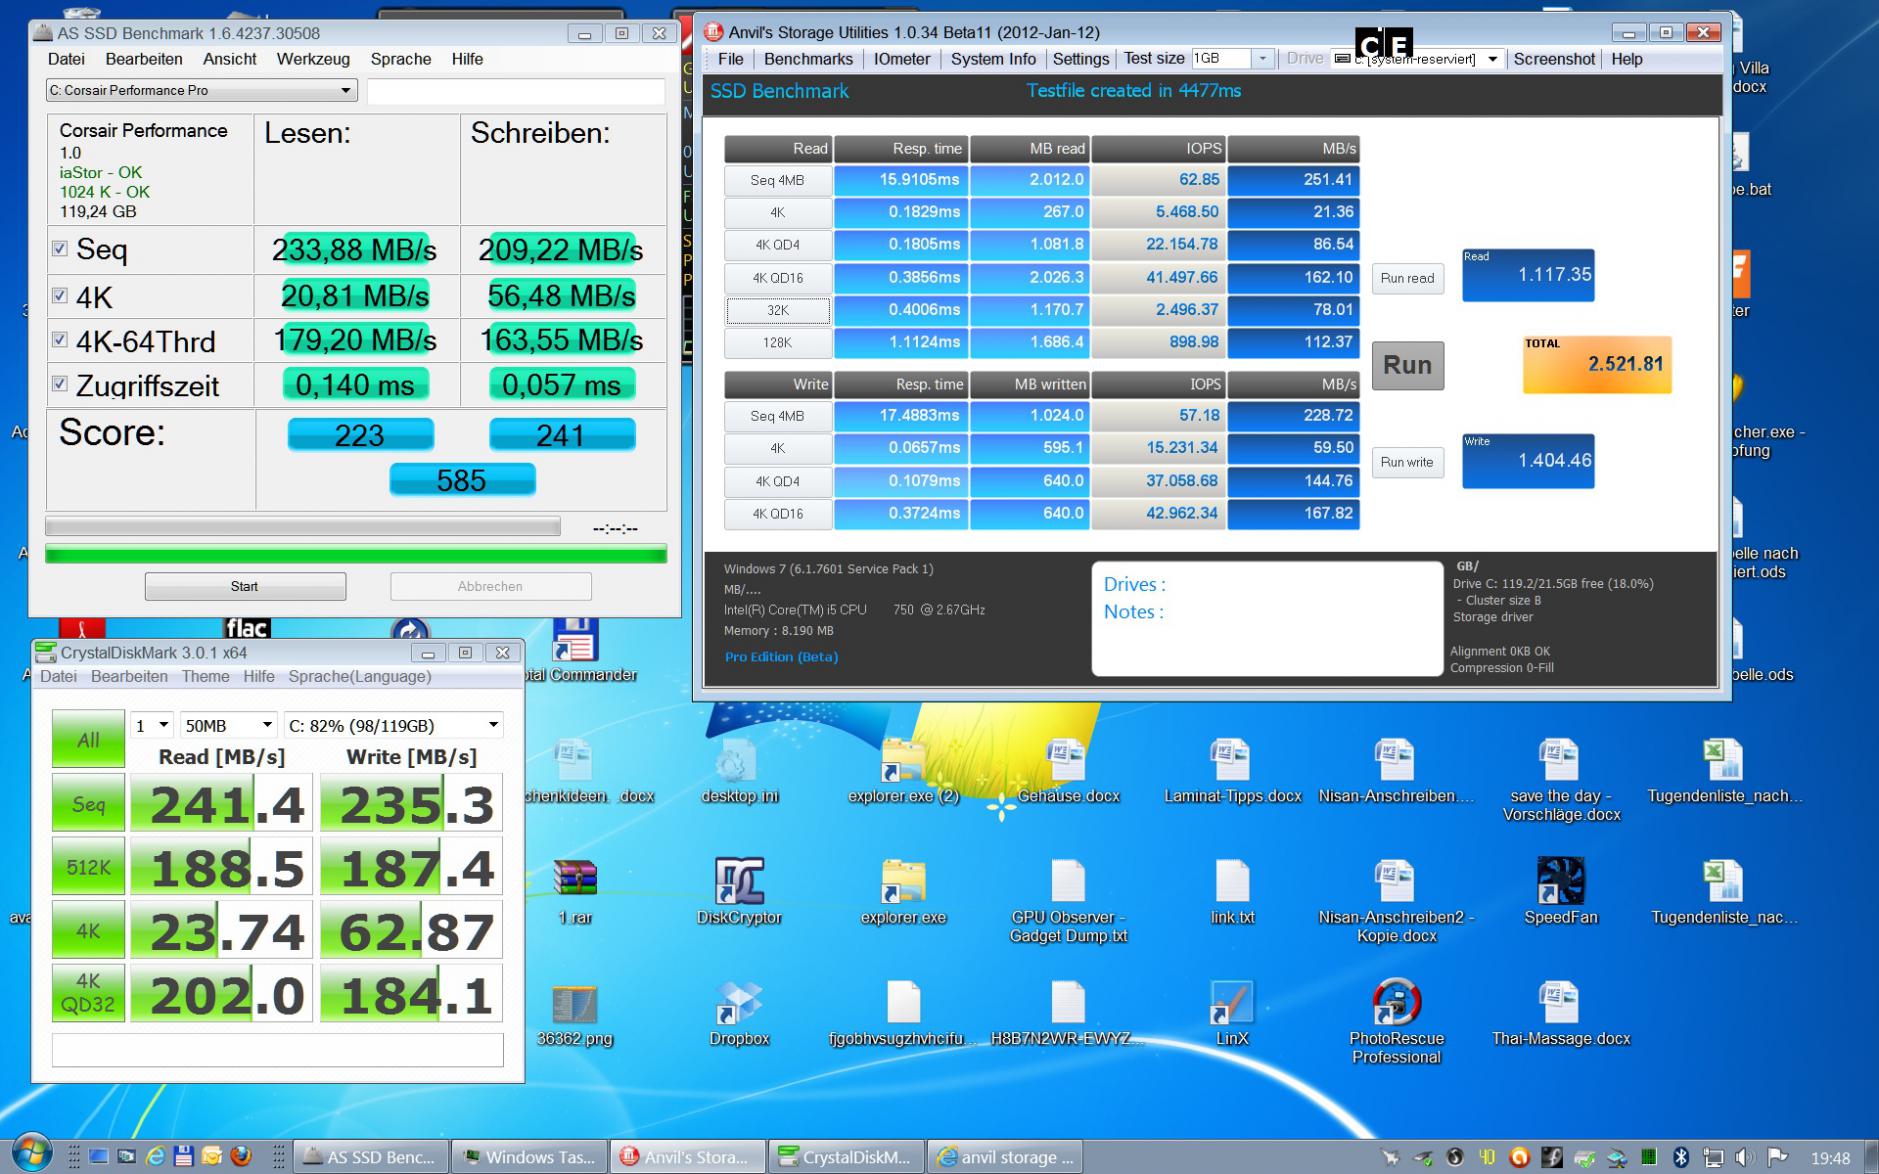Click the gray progress bar above the green one
Viewport: 1879px width, 1174px height.
click(302, 527)
